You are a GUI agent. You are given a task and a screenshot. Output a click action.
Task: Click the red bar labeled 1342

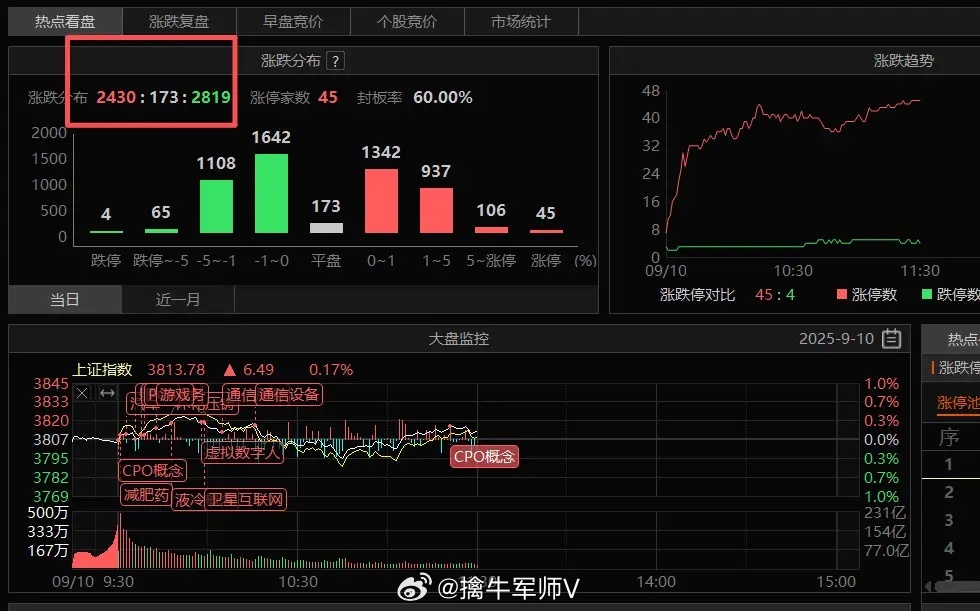[381, 201]
